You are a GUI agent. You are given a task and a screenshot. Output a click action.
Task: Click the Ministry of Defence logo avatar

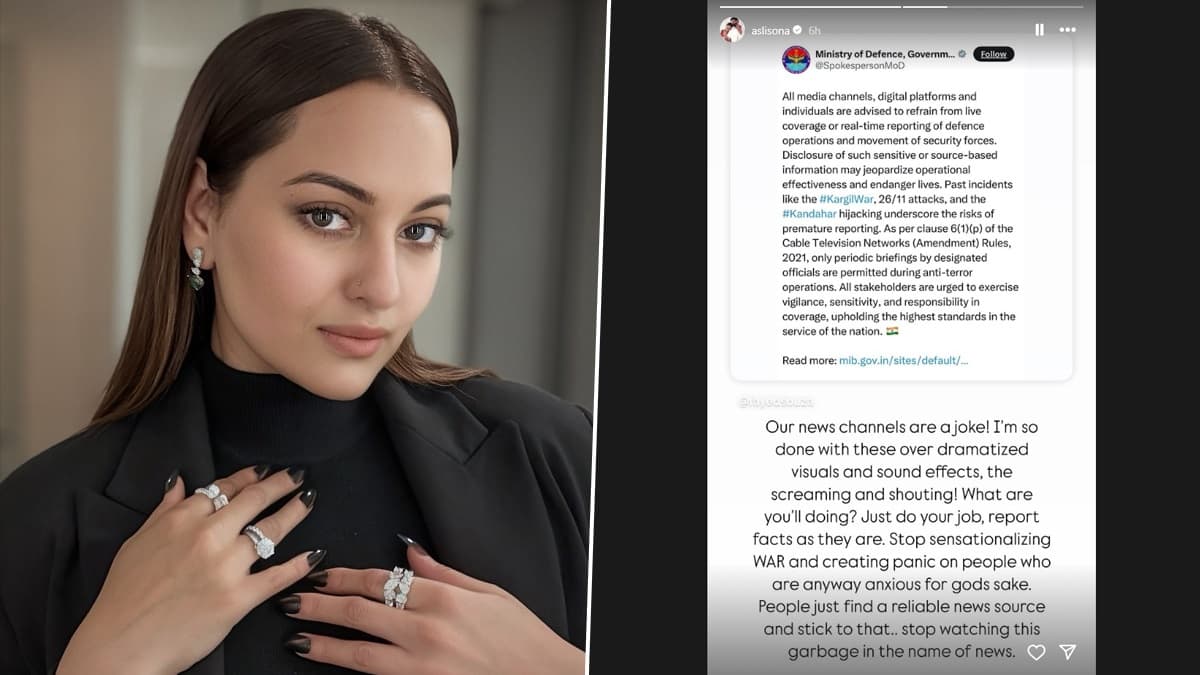coord(796,59)
